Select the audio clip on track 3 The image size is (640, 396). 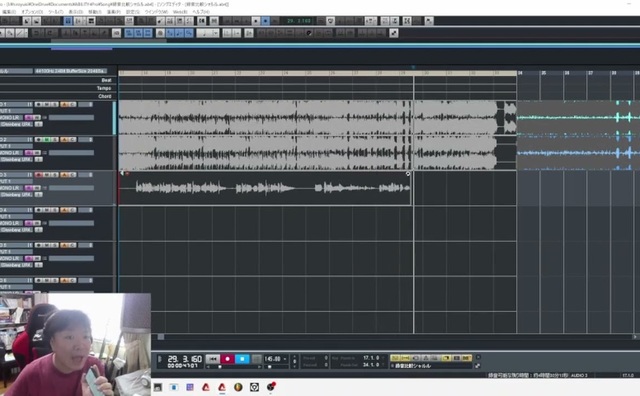pyautogui.click(x=265, y=188)
